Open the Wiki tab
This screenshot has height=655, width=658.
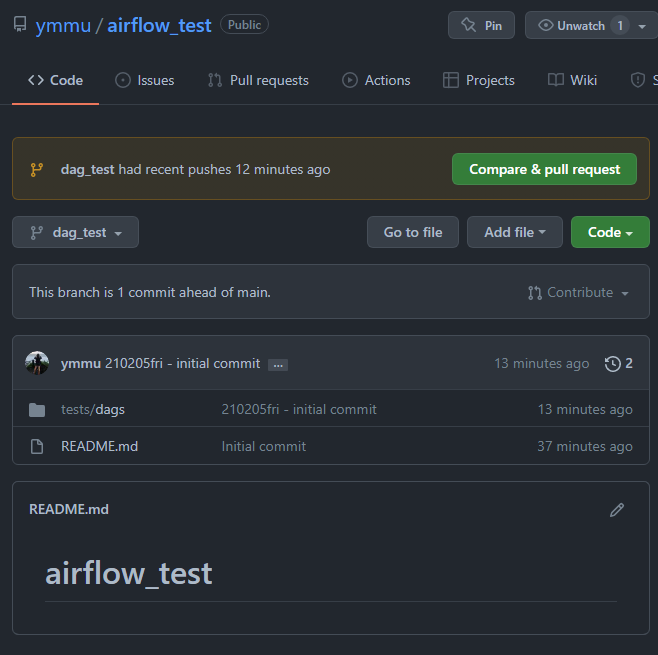pyautogui.click(x=572, y=80)
